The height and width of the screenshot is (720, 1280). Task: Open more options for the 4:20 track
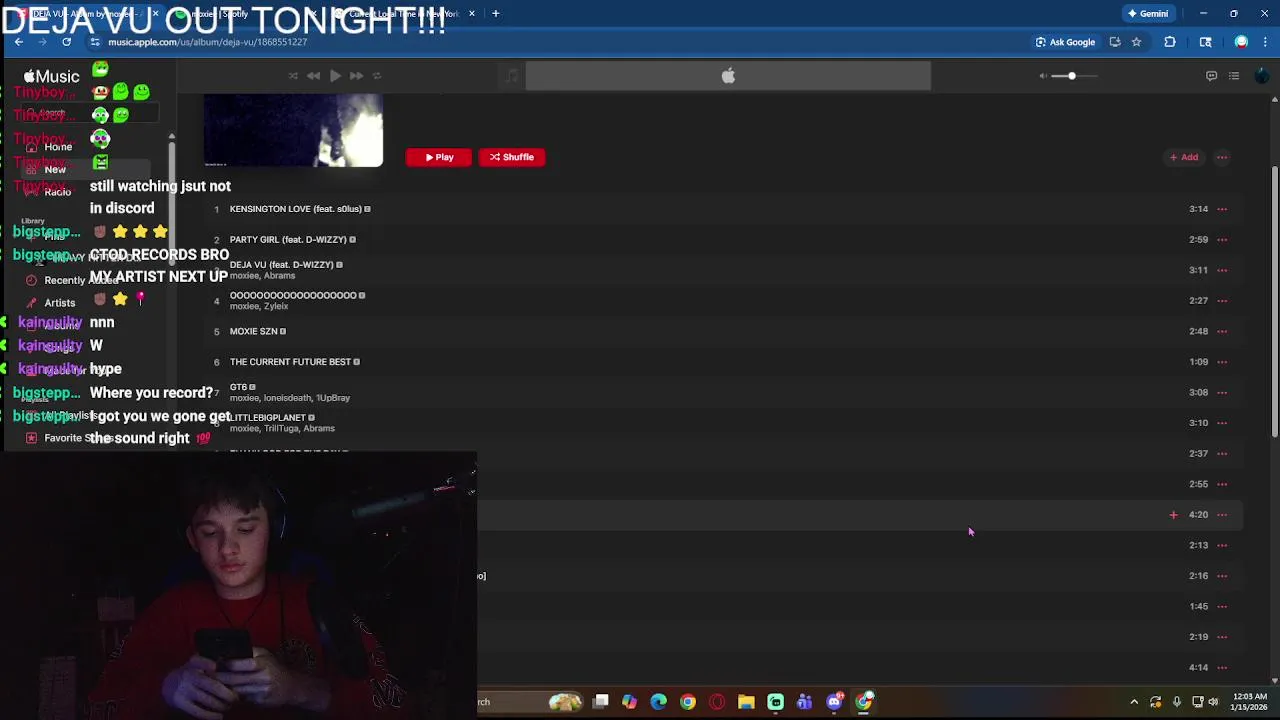pos(1222,515)
